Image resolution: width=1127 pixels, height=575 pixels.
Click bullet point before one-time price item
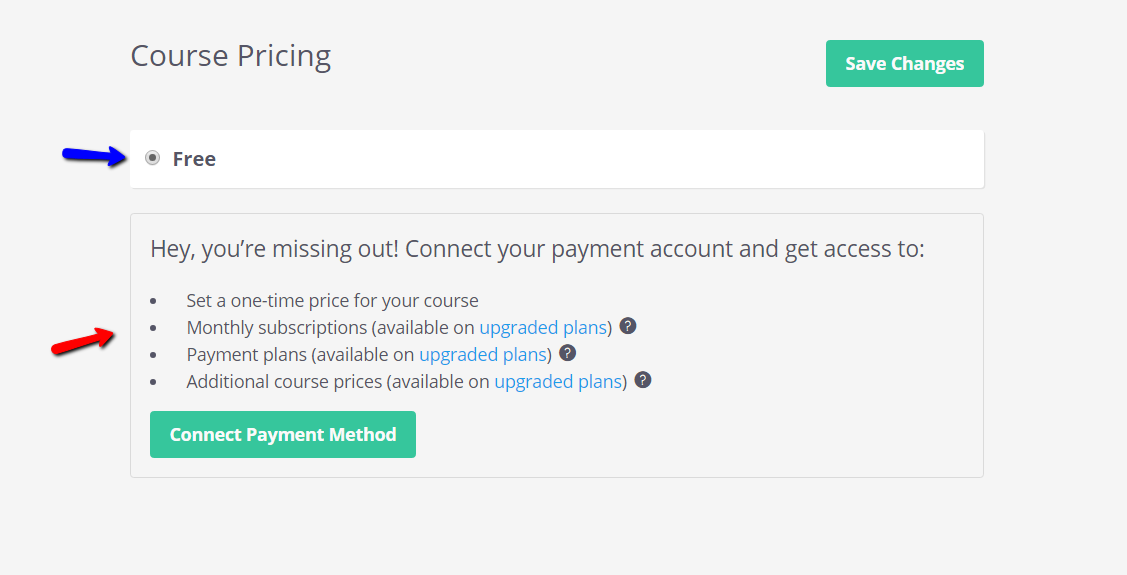153,301
